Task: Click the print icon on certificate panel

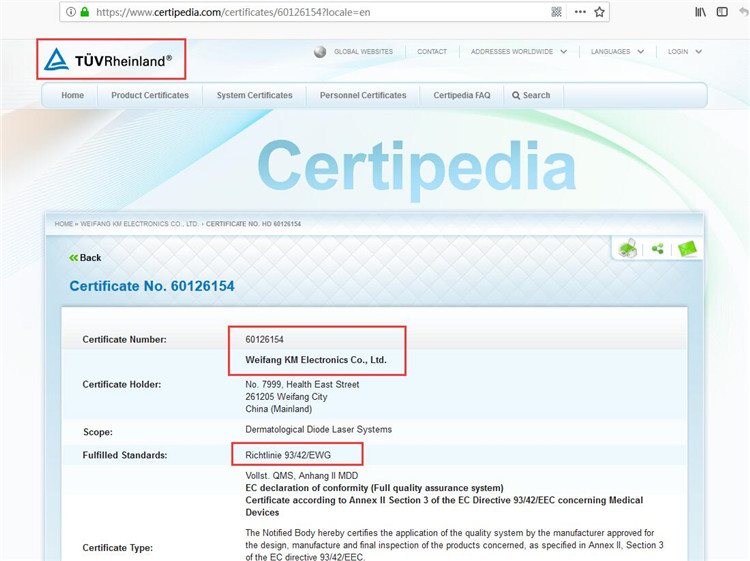Action: [x=627, y=249]
